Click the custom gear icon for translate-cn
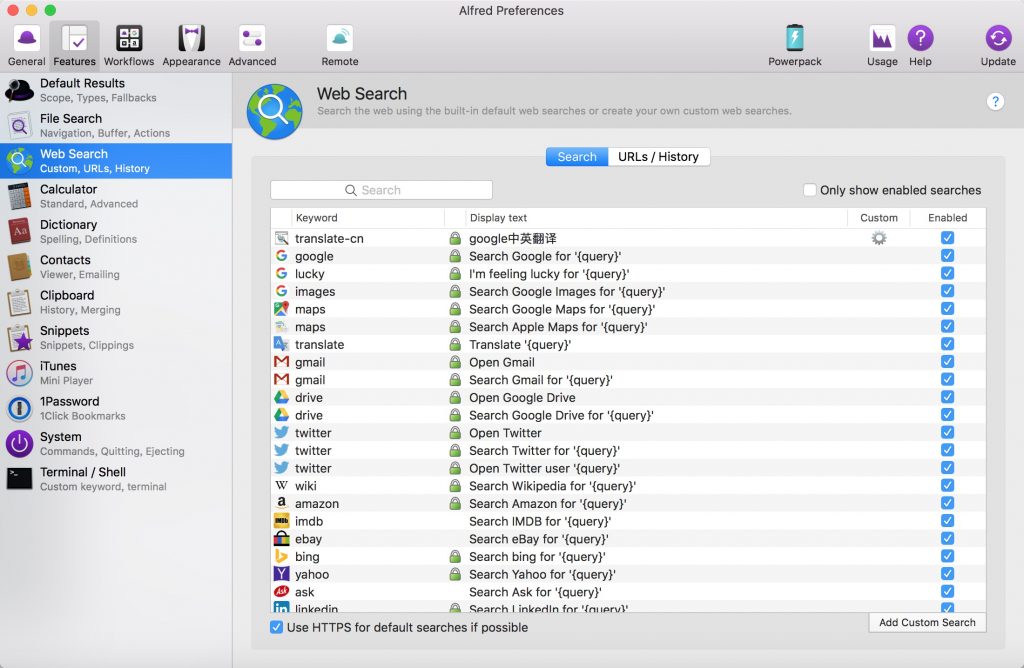The width and height of the screenshot is (1024, 668). click(879, 238)
